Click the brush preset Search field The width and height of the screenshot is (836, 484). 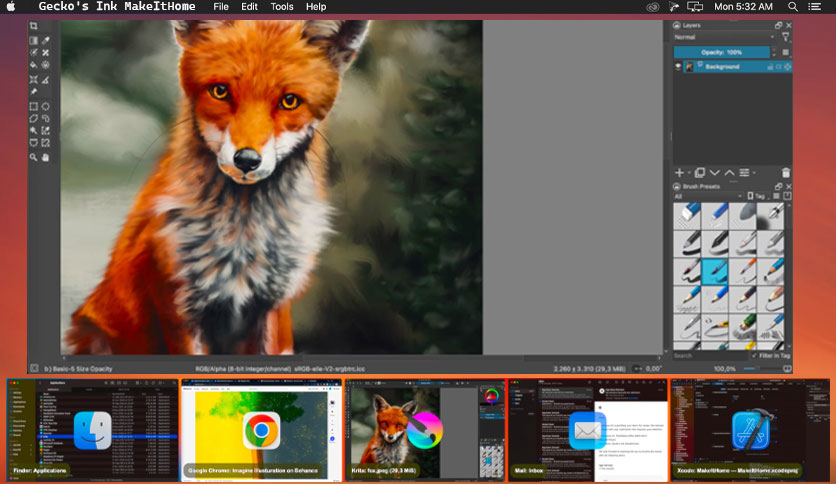(710, 356)
